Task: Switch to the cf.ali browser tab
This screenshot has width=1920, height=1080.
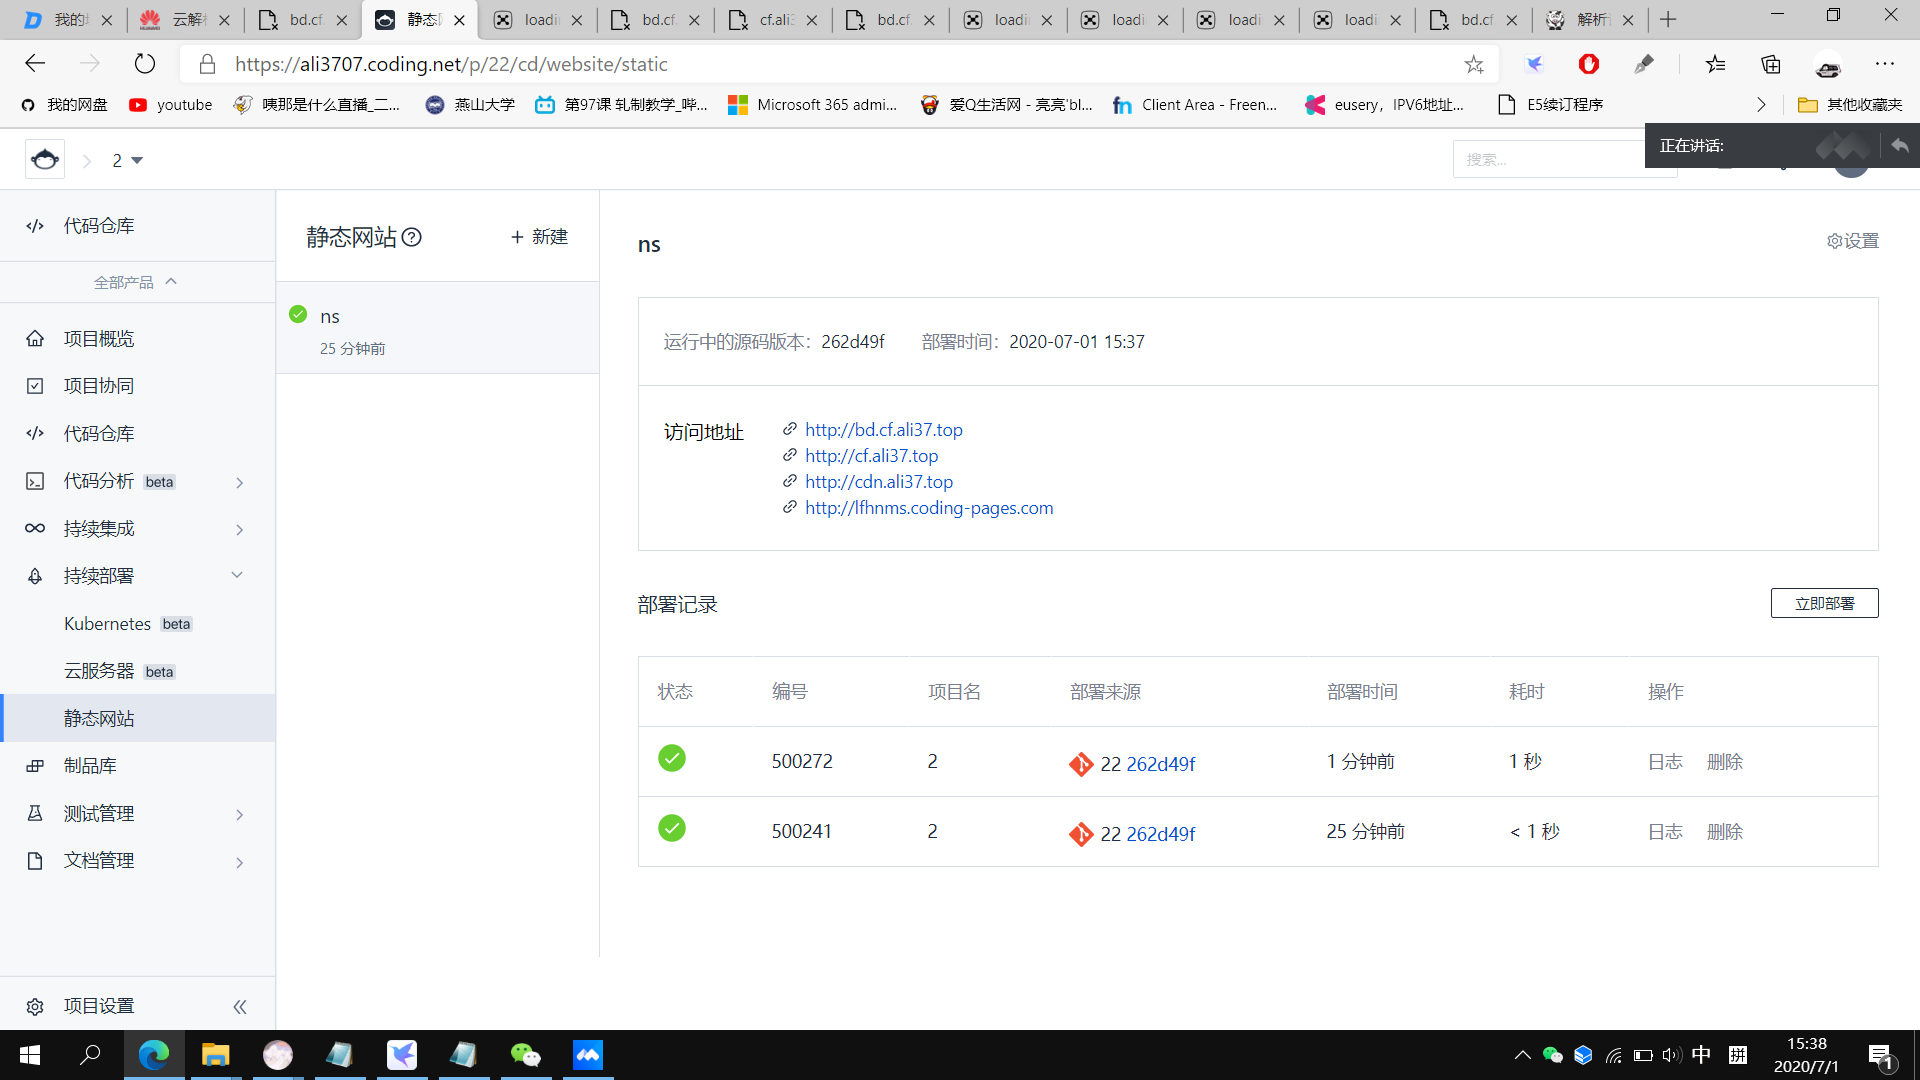Action: click(773, 20)
